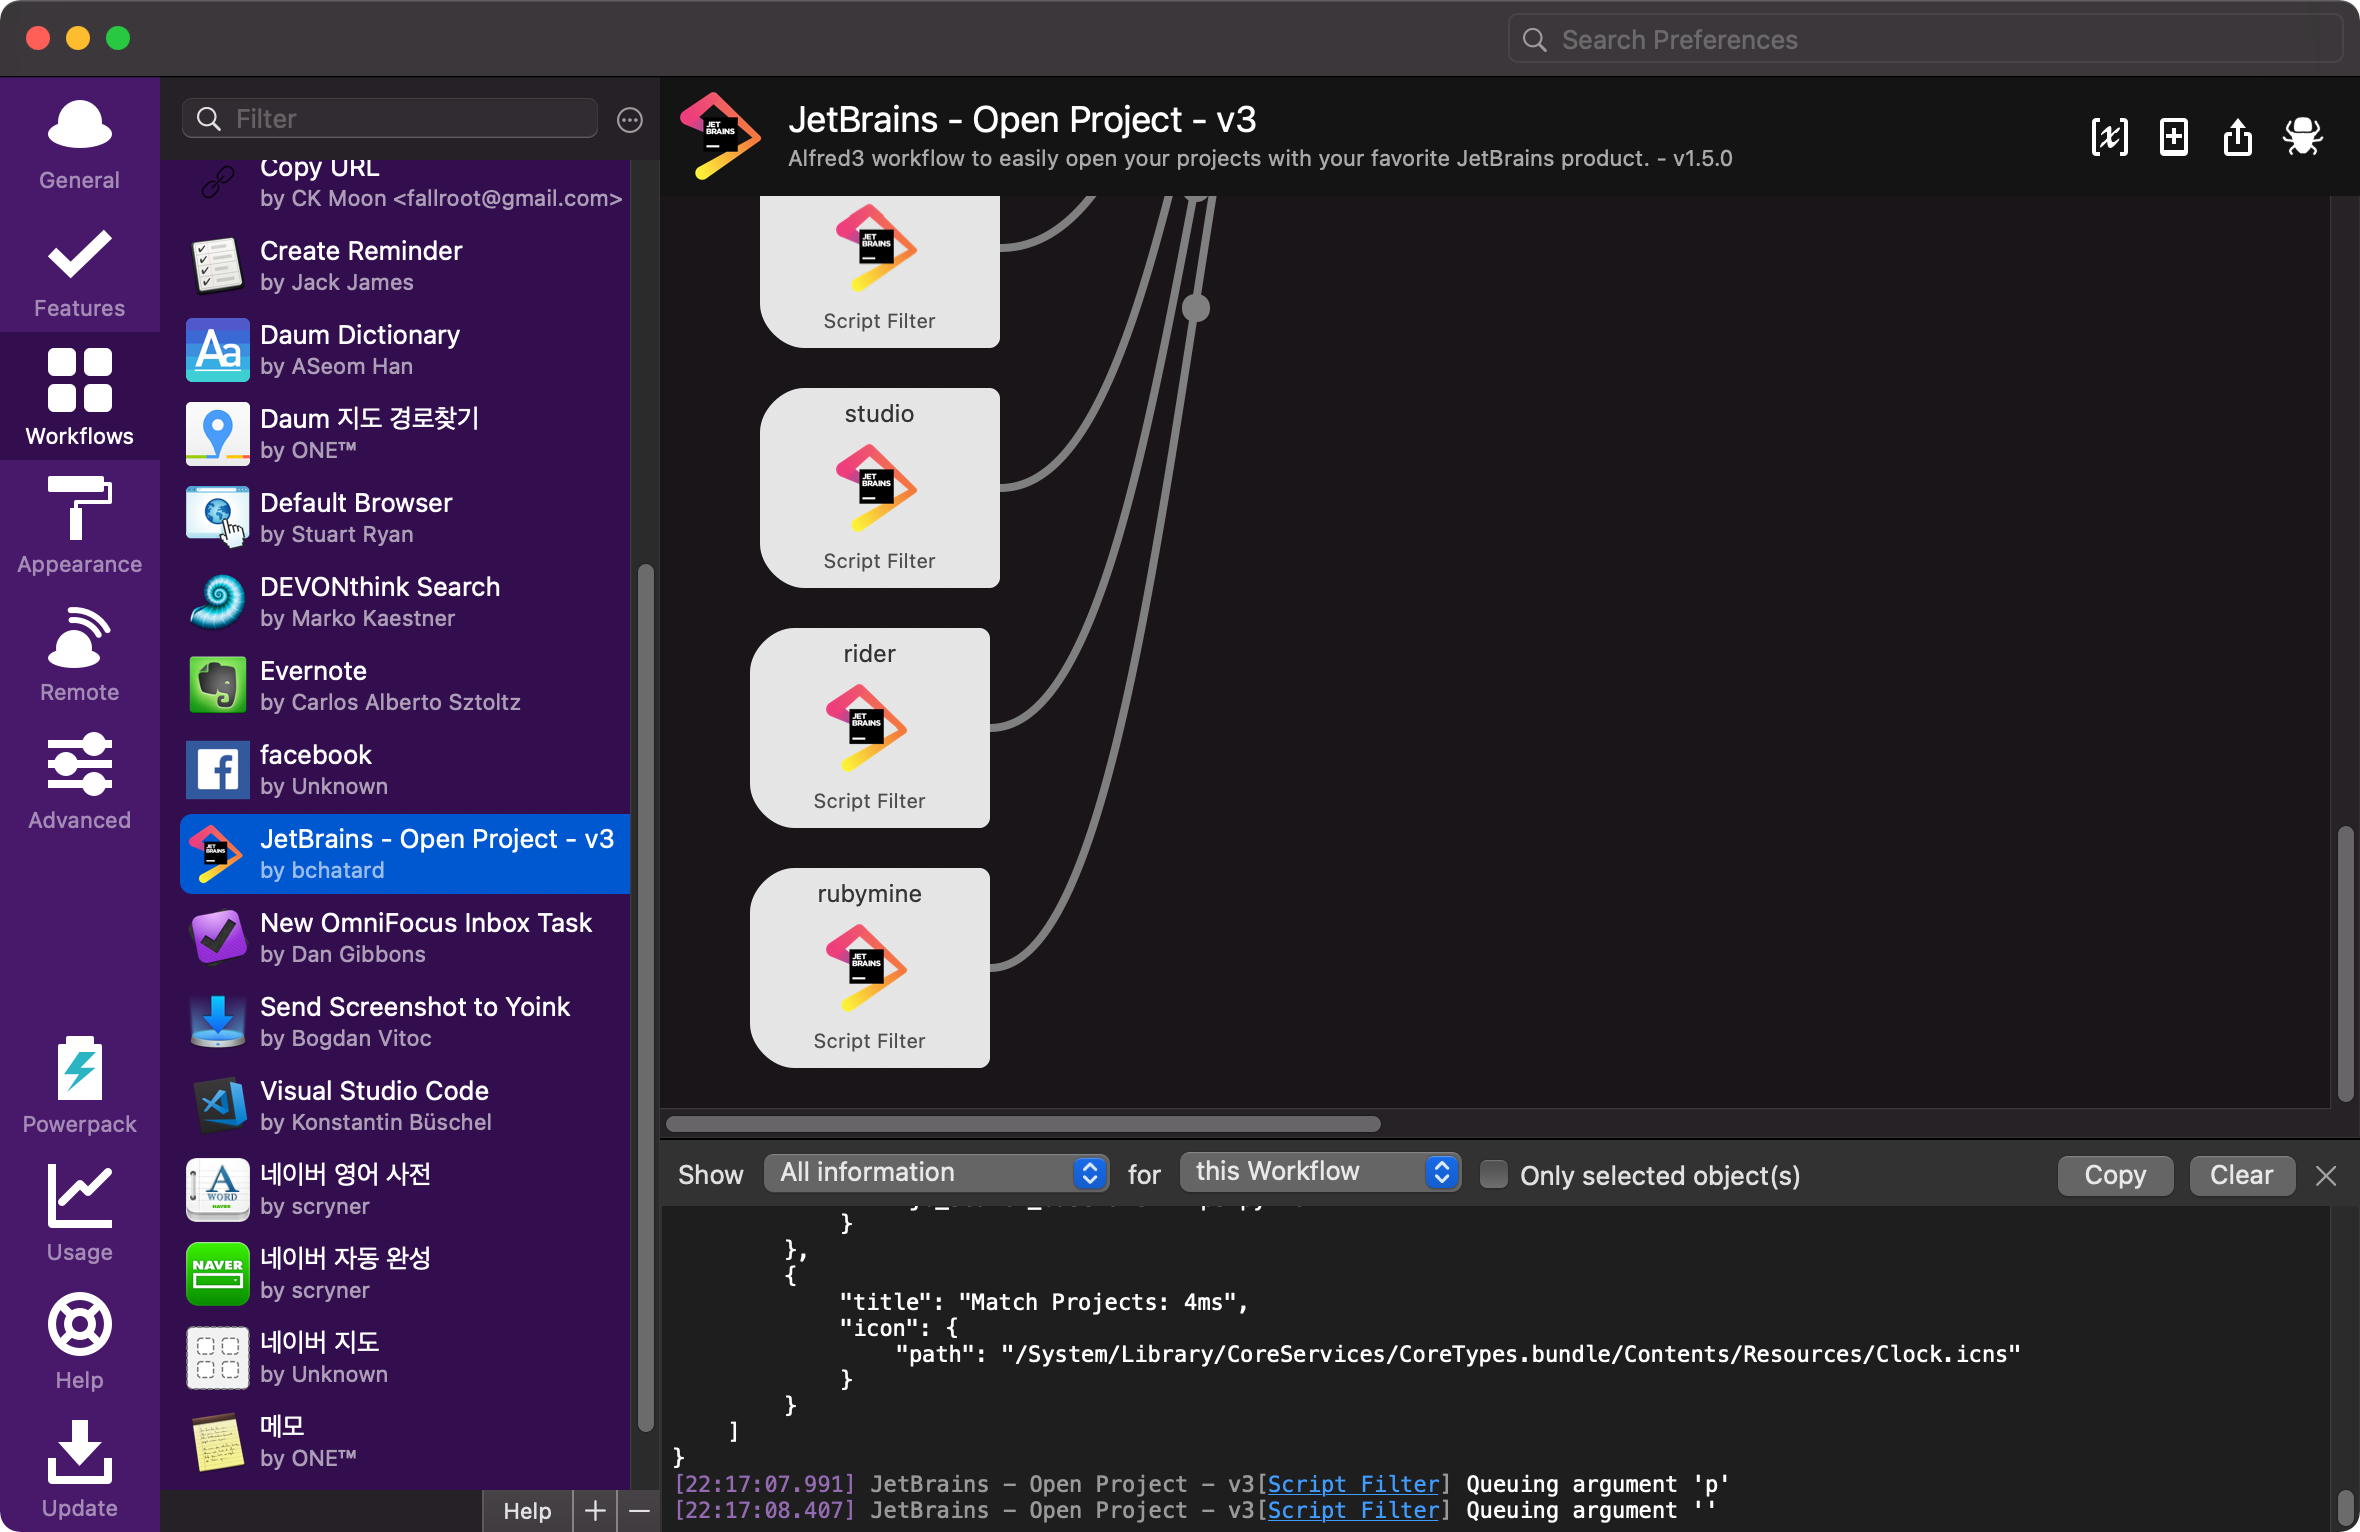Click the add workflow object plus icon

[x=2174, y=137]
